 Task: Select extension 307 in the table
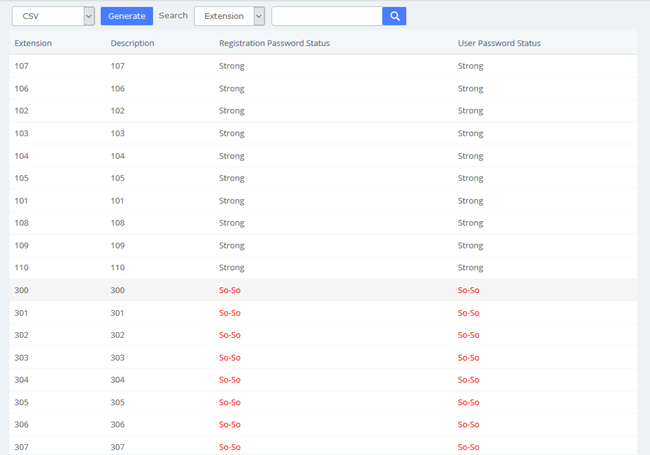(x=22, y=447)
